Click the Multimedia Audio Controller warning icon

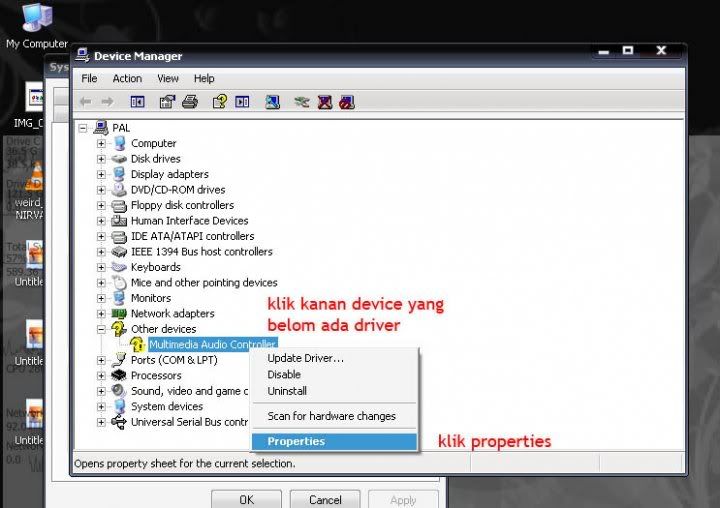tap(137, 344)
